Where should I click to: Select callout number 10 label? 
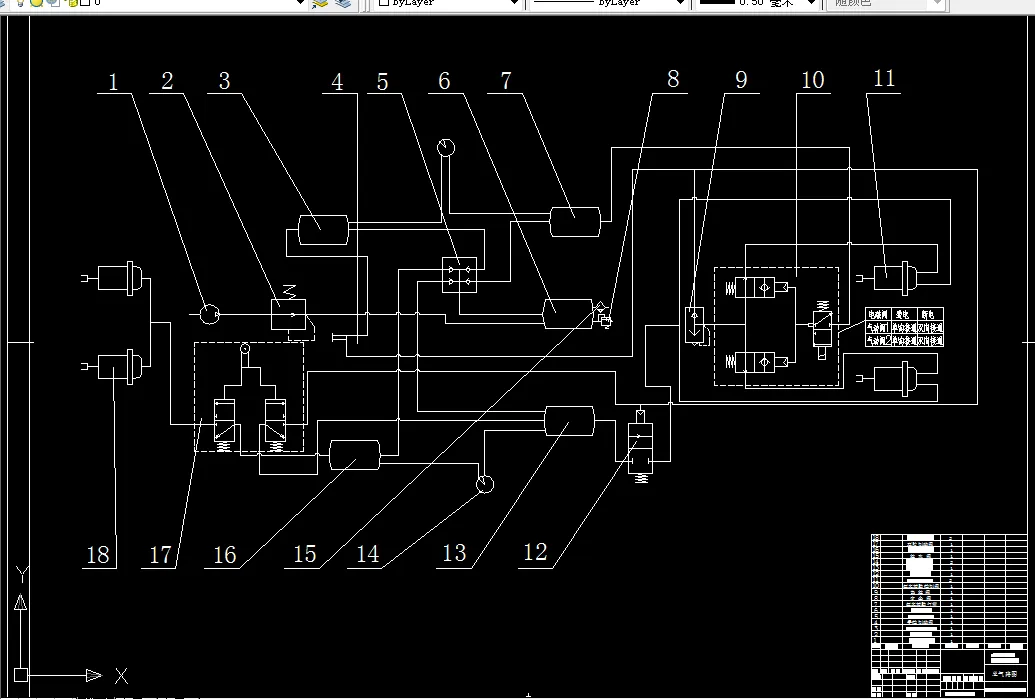point(813,80)
